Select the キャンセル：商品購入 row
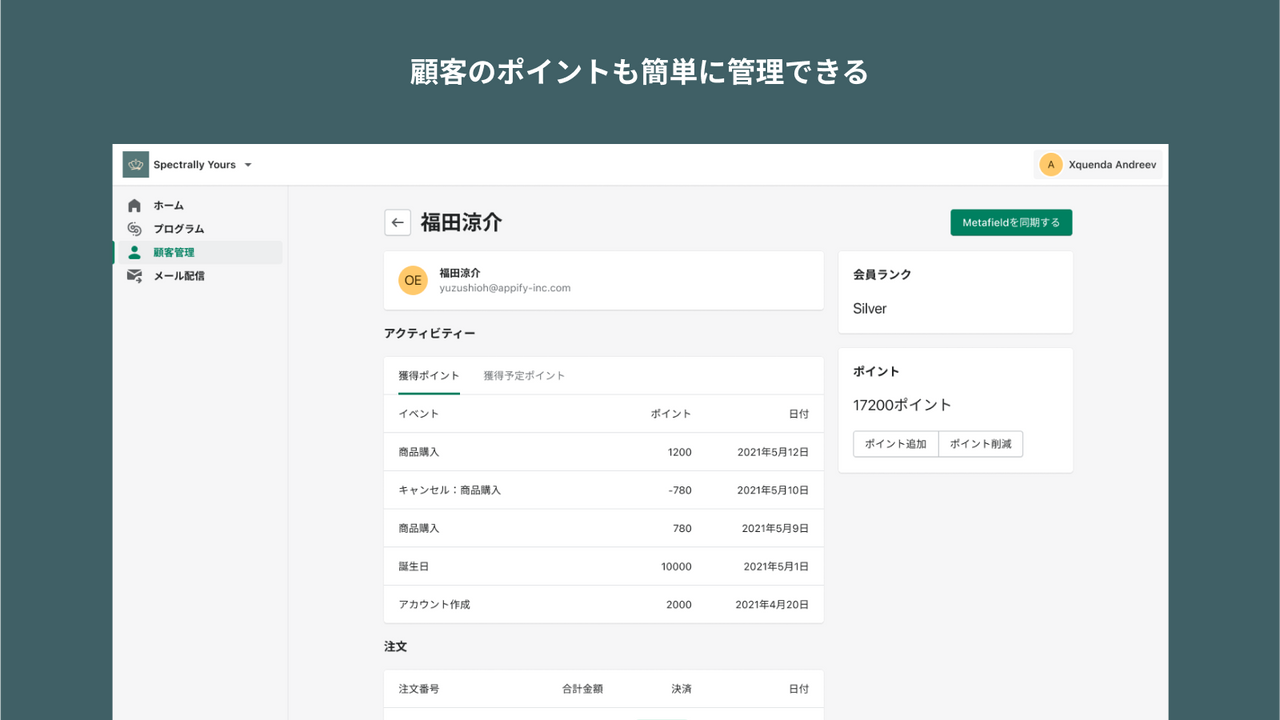1280x720 pixels. point(604,490)
